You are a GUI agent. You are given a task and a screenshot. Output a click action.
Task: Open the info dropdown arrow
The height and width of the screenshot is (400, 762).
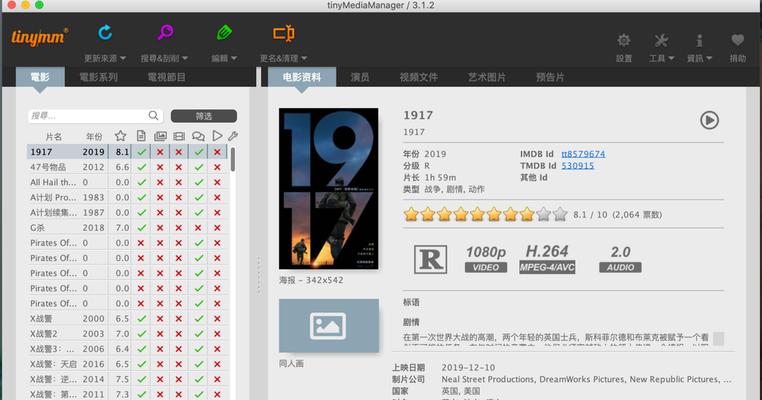[709, 58]
